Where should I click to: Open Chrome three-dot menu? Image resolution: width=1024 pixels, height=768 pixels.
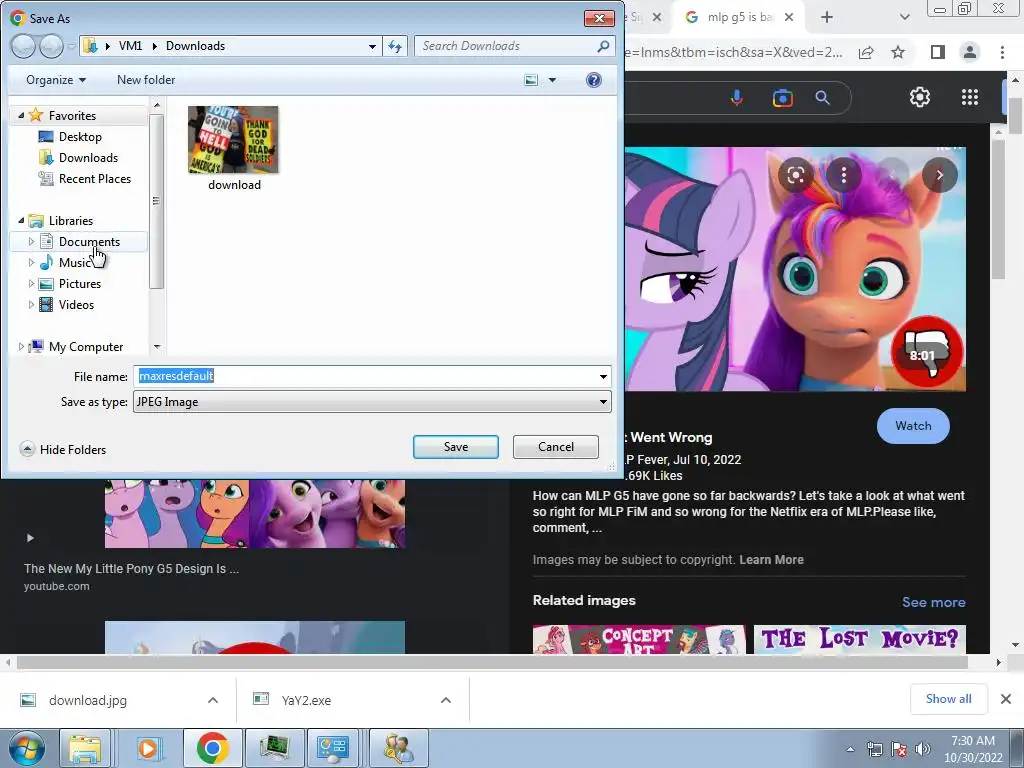(1002, 52)
